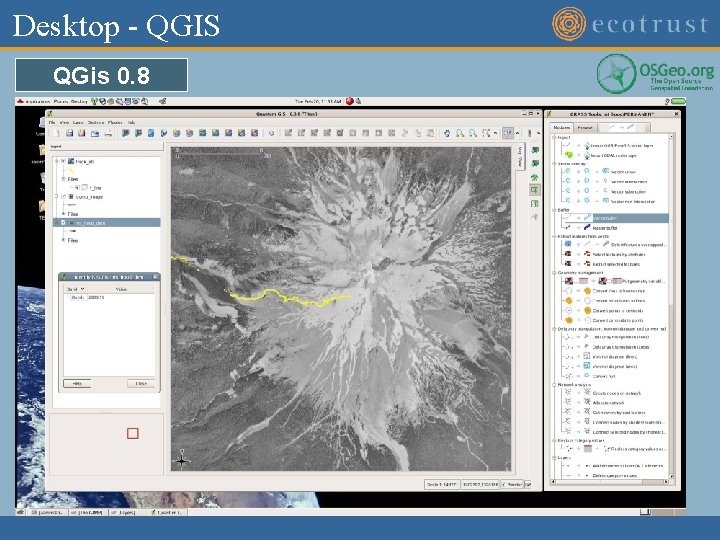
Task: Select the Pan Map four-arrows tool
Action: point(447,133)
